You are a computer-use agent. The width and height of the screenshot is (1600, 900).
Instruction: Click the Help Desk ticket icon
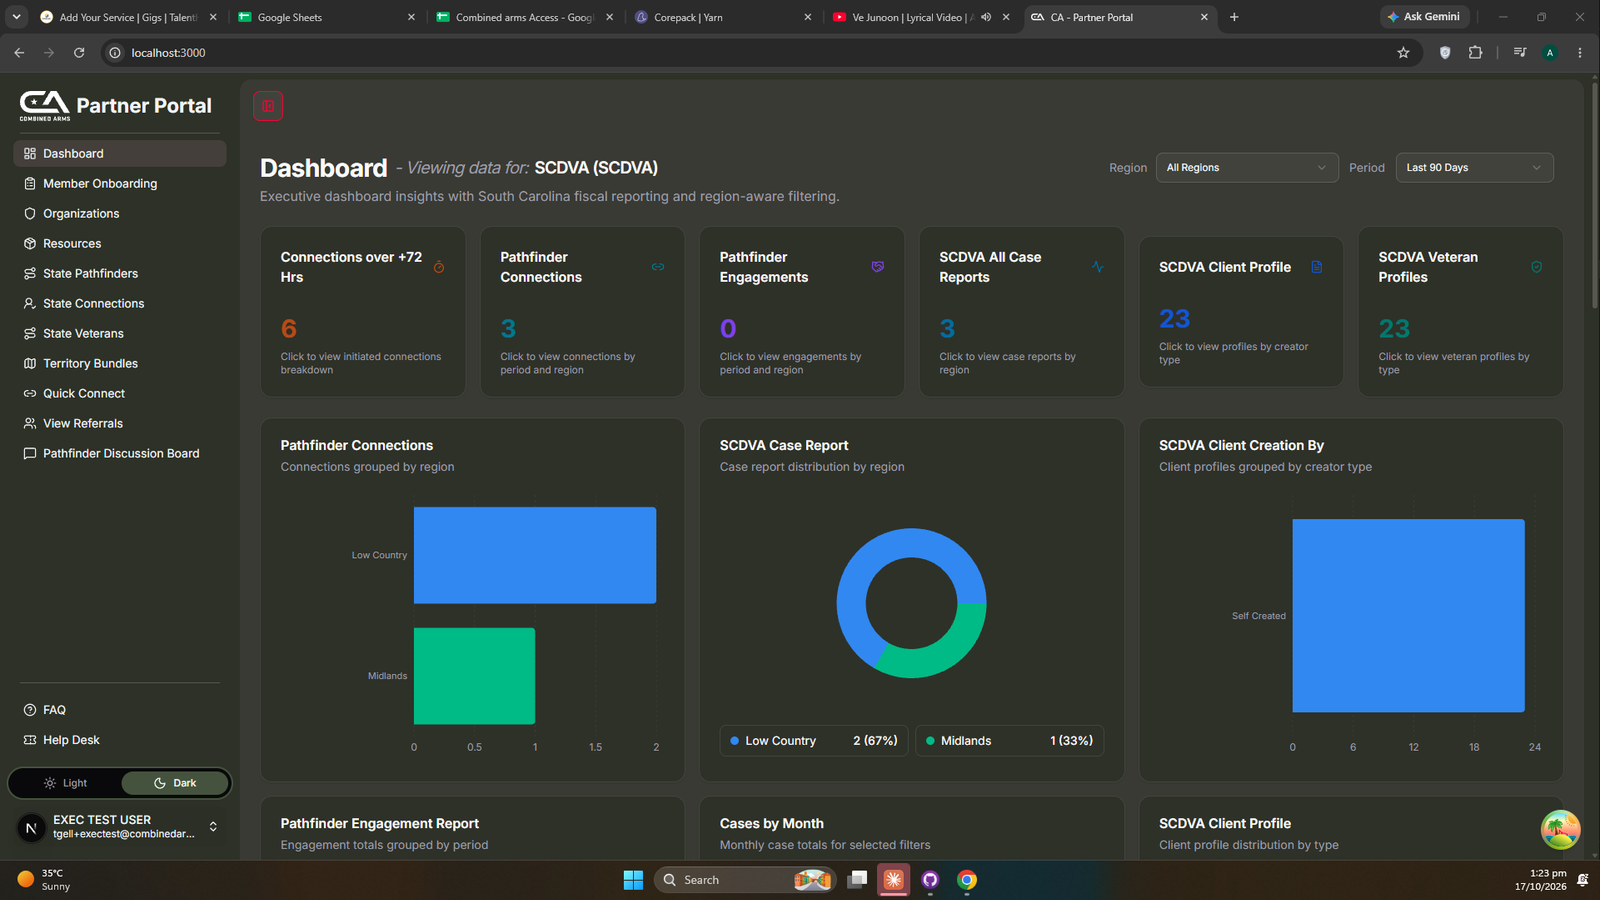pos(30,740)
